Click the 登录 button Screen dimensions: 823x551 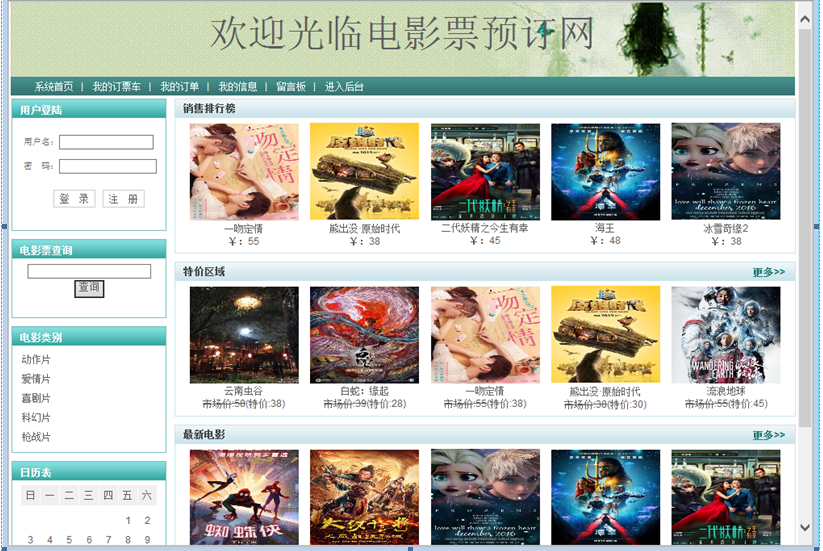click(x=74, y=199)
